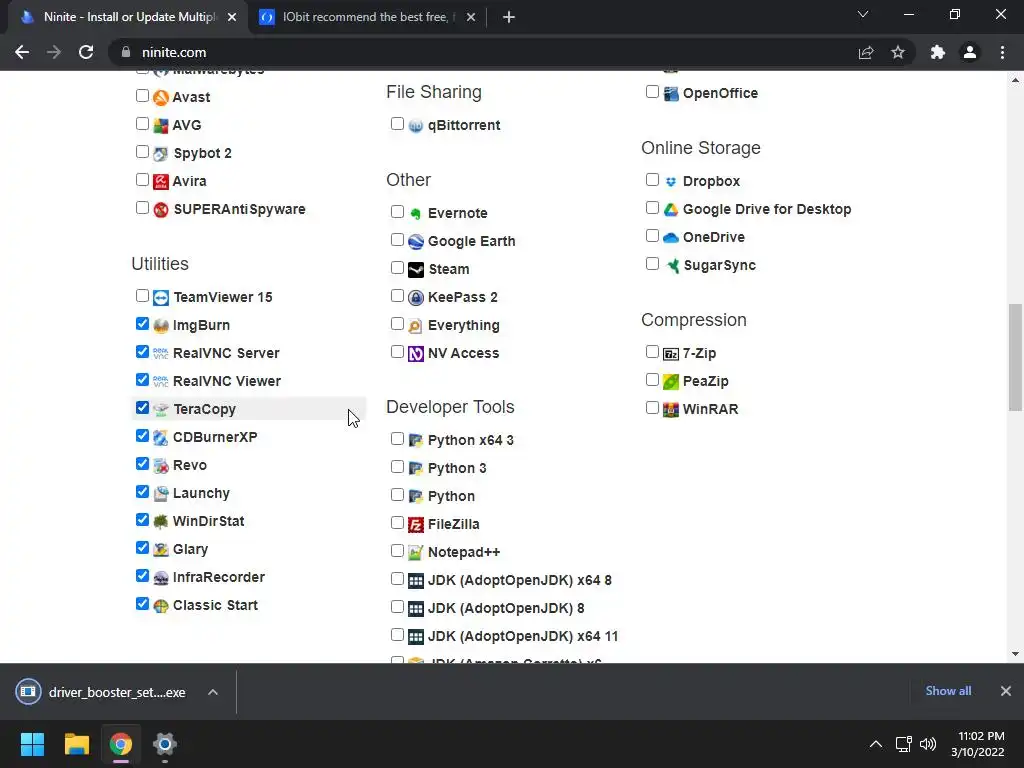Click the Steam icon
Viewport: 1024px width, 768px height.
(x=416, y=270)
